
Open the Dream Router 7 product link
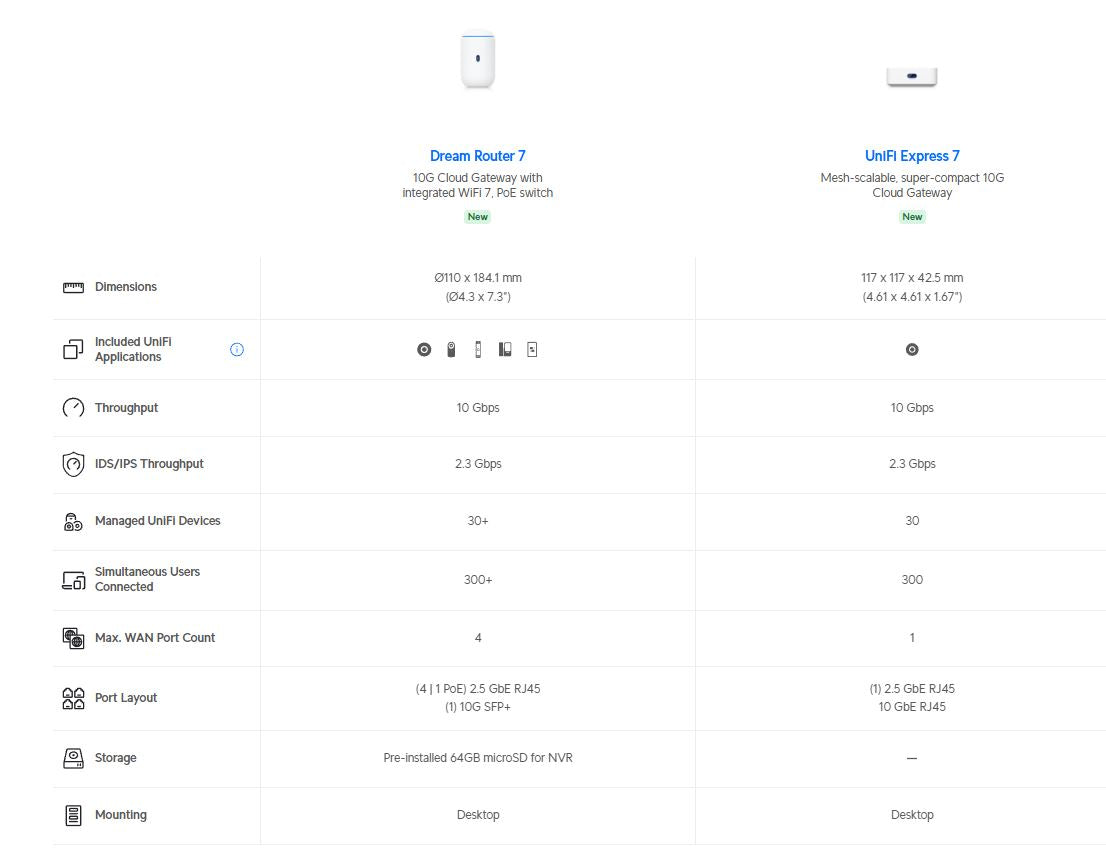point(478,156)
